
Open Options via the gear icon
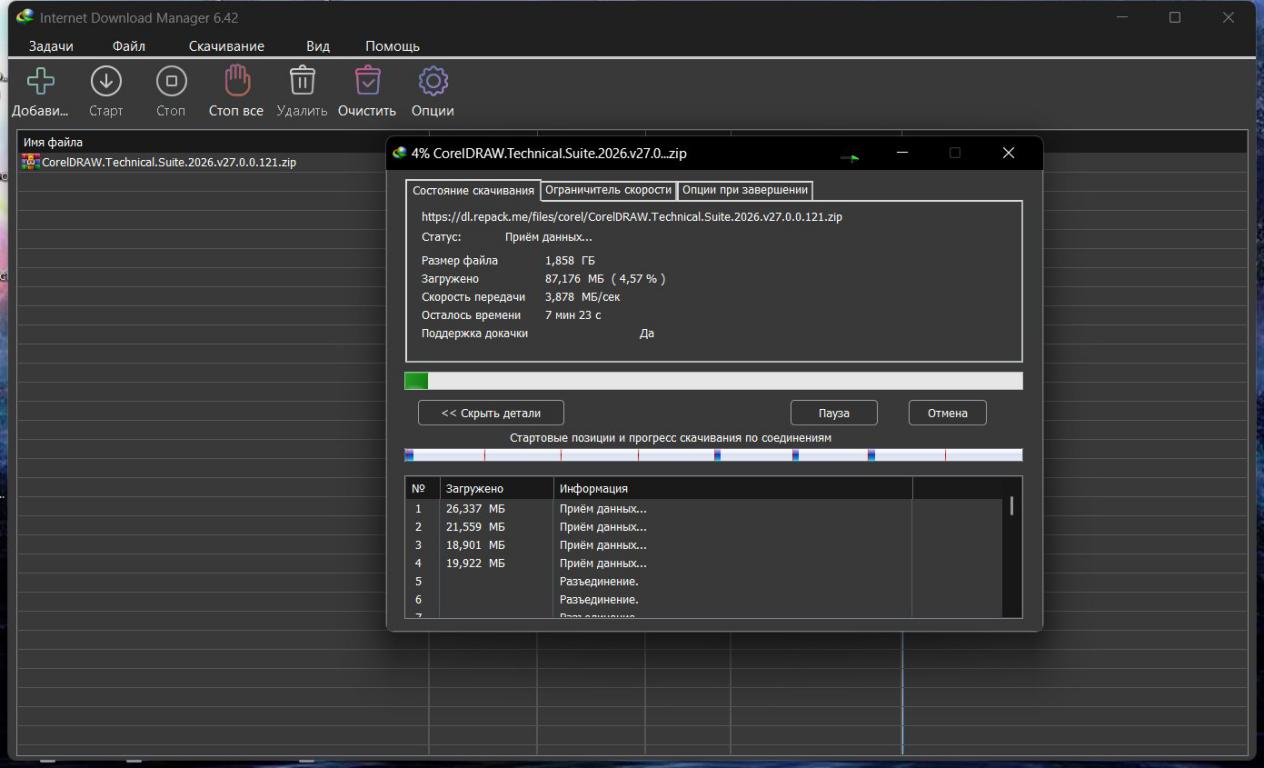(432, 81)
